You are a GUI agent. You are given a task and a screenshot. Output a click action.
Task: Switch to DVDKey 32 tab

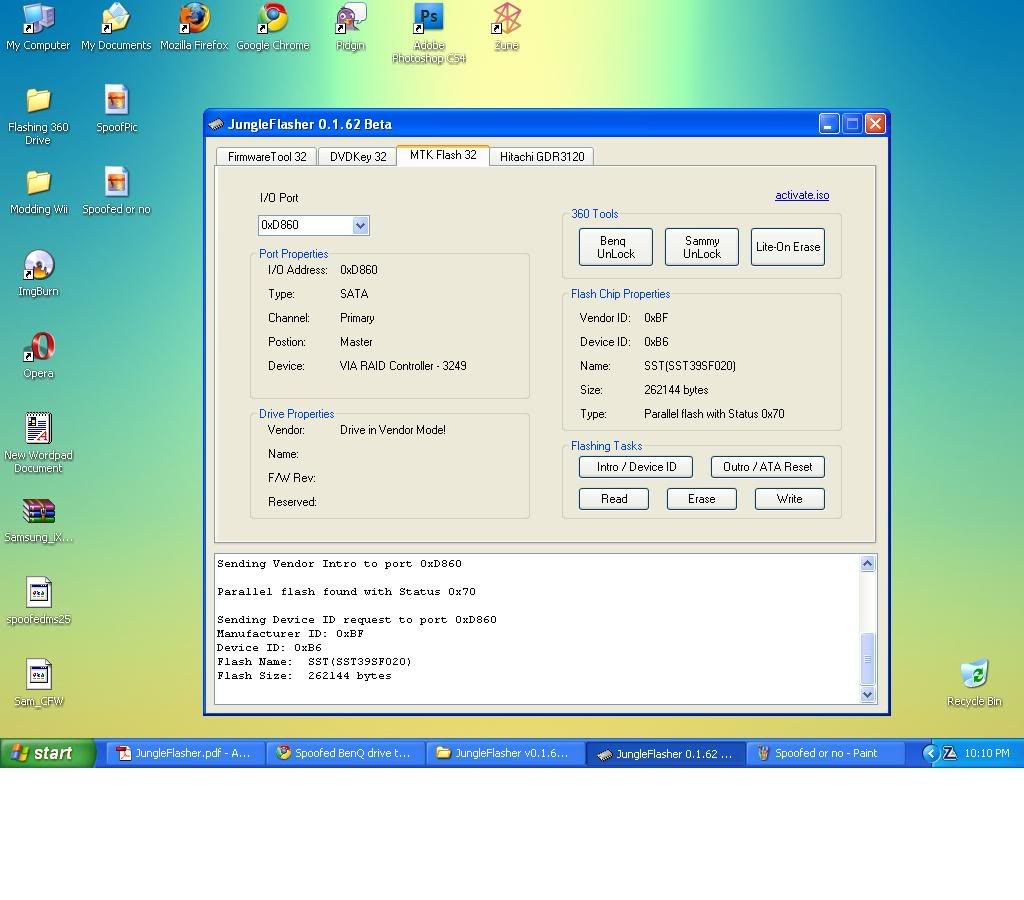pos(358,157)
